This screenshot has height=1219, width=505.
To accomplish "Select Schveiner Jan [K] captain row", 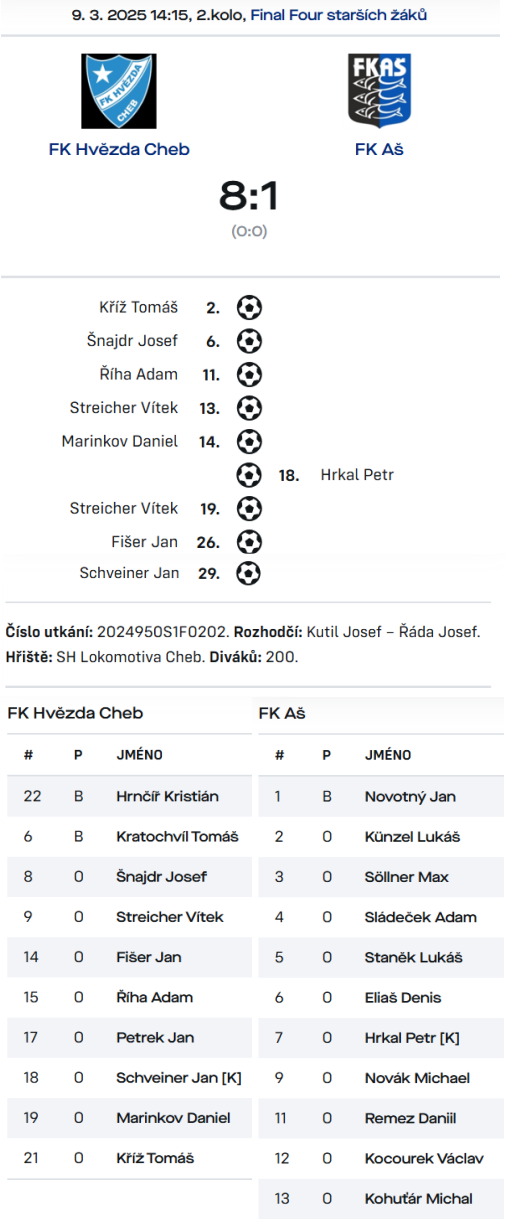I will click(x=129, y=1078).
